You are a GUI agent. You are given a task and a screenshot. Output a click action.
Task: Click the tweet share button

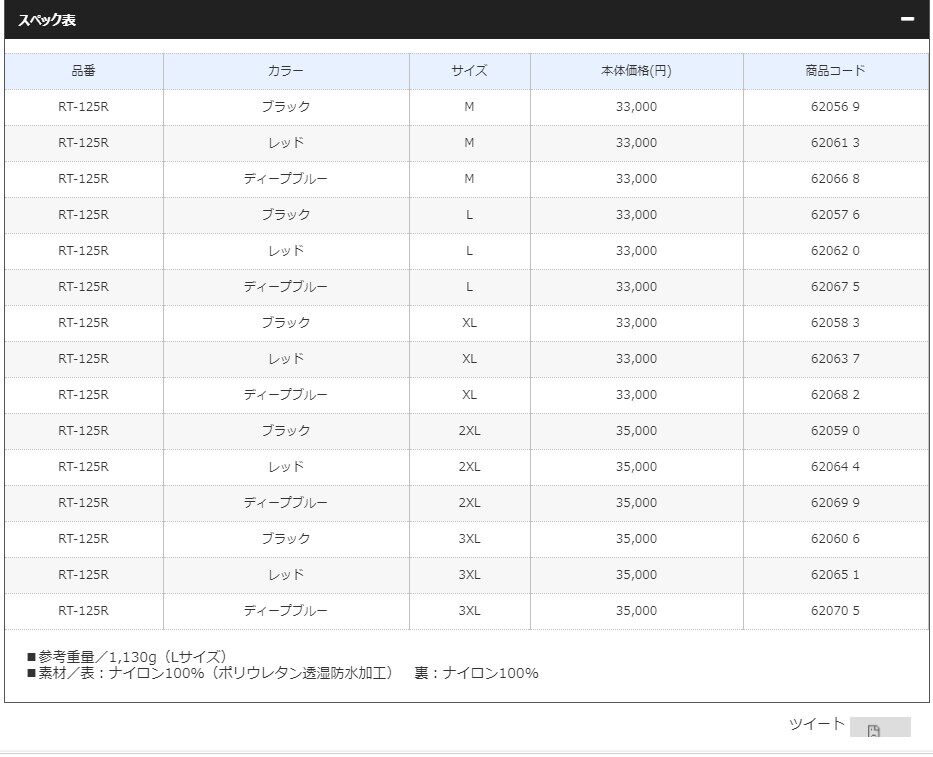coord(880,727)
